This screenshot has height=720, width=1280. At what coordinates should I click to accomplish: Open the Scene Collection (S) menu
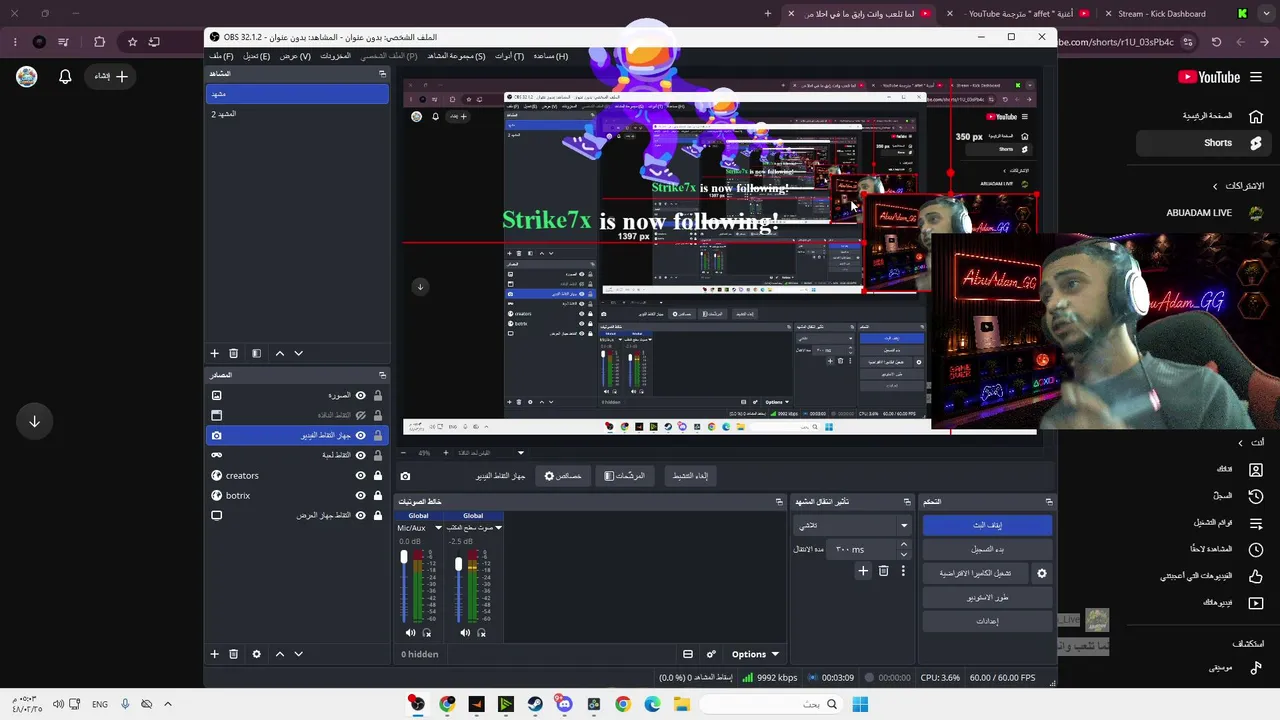[456, 56]
